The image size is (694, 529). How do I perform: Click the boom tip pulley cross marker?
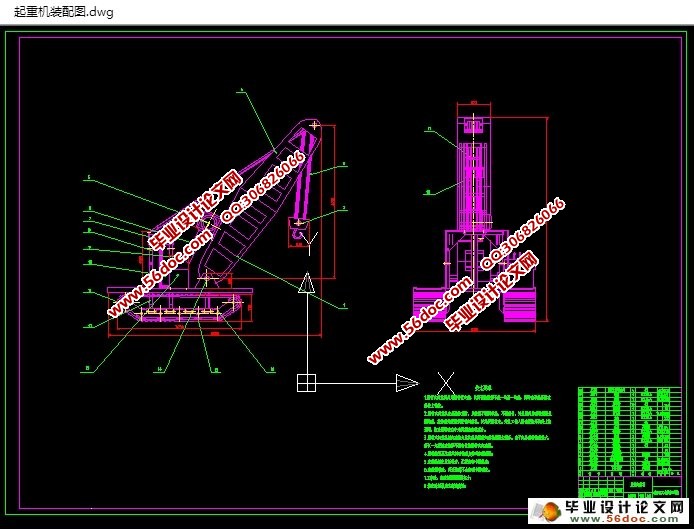[315, 125]
